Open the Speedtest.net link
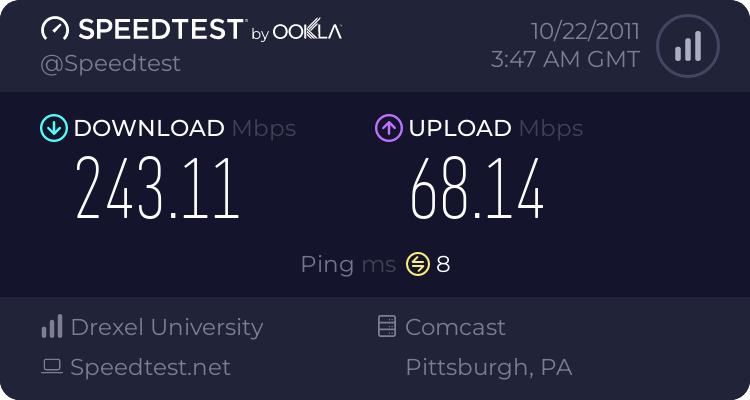 pos(150,367)
